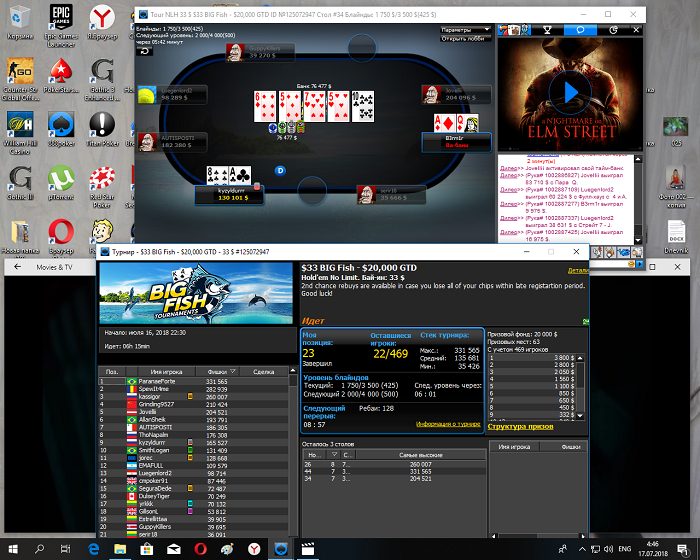Click the note icon next to kyzyldurrr in list
The width and height of the screenshot is (700, 560).
(x=190, y=443)
